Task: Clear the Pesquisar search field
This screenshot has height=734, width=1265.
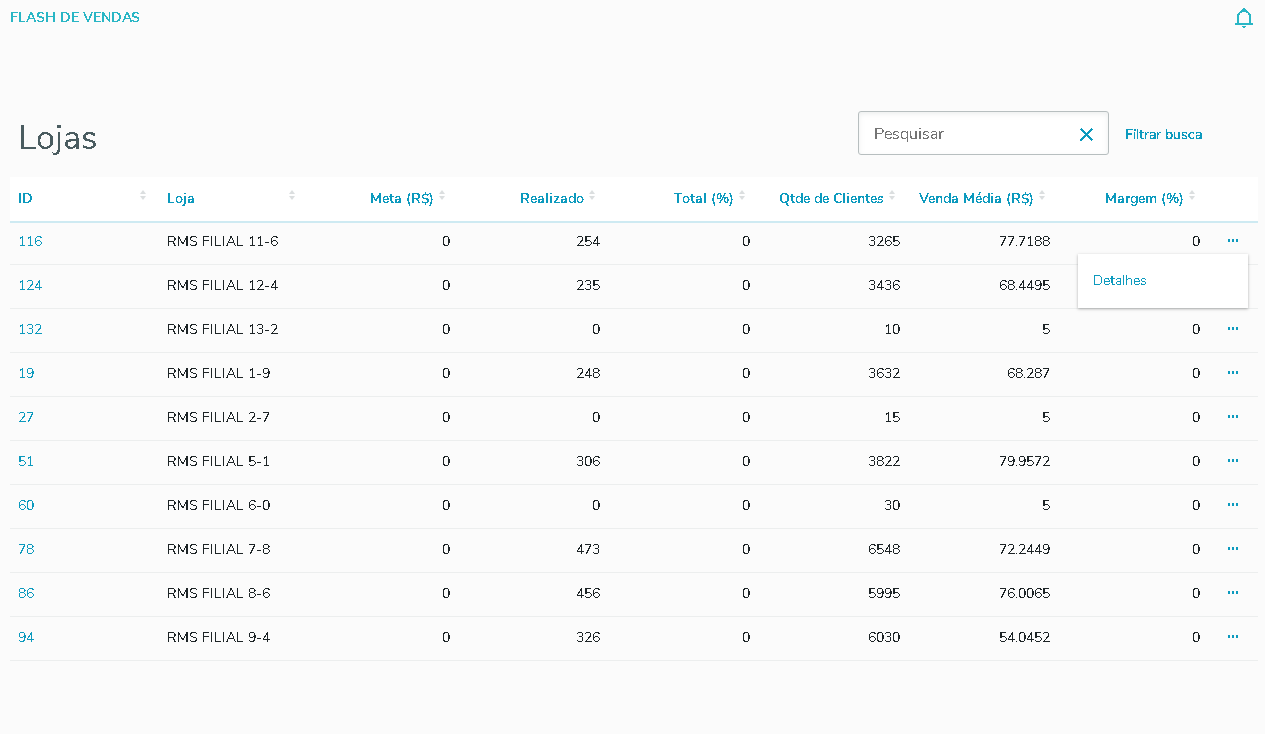Action: pyautogui.click(x=1086, y=134)
